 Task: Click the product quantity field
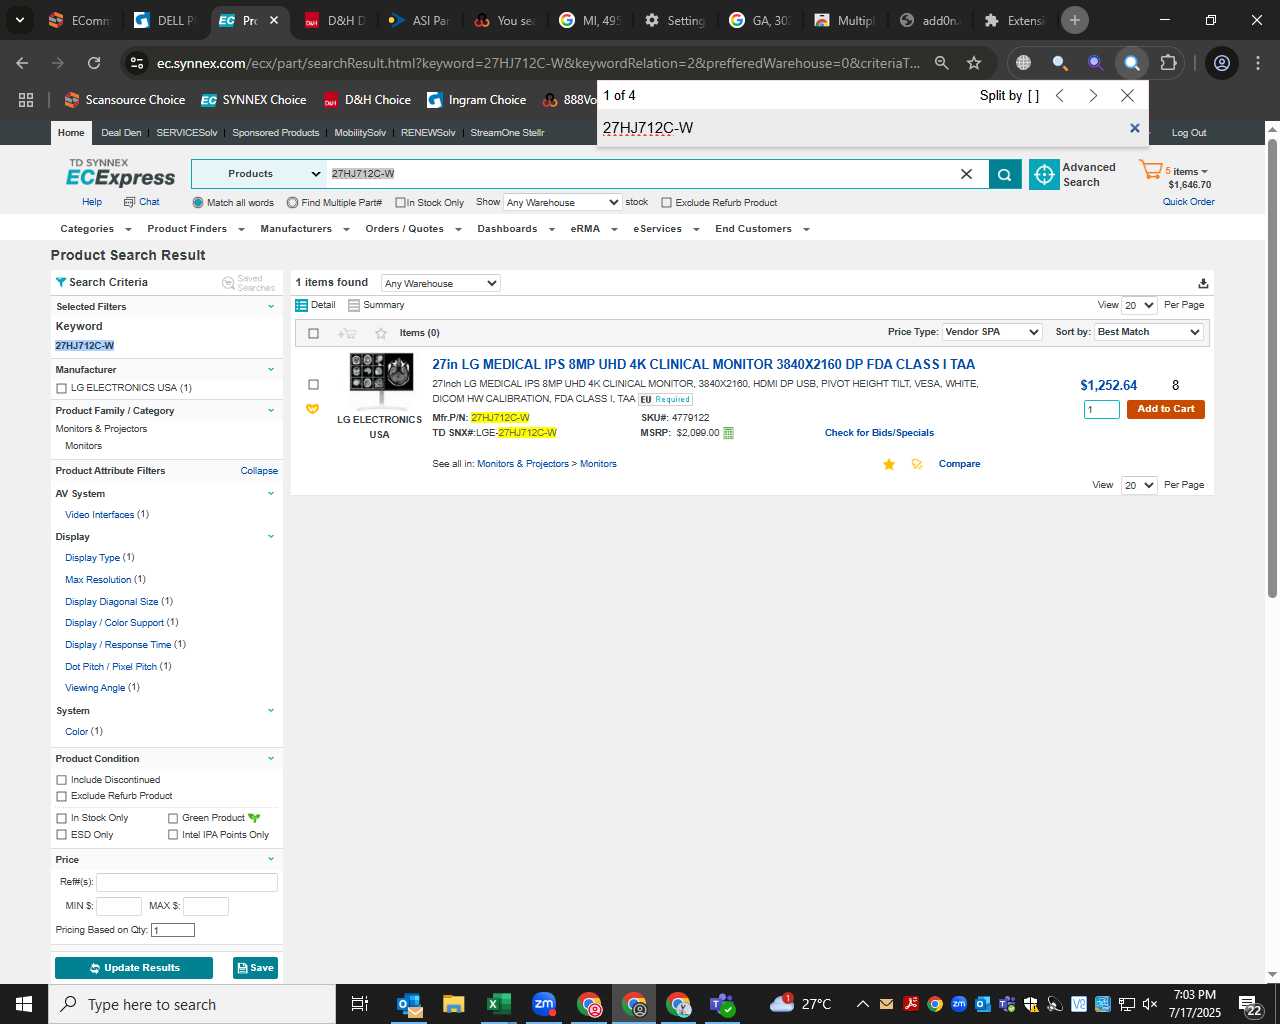tap(1102, 409)
